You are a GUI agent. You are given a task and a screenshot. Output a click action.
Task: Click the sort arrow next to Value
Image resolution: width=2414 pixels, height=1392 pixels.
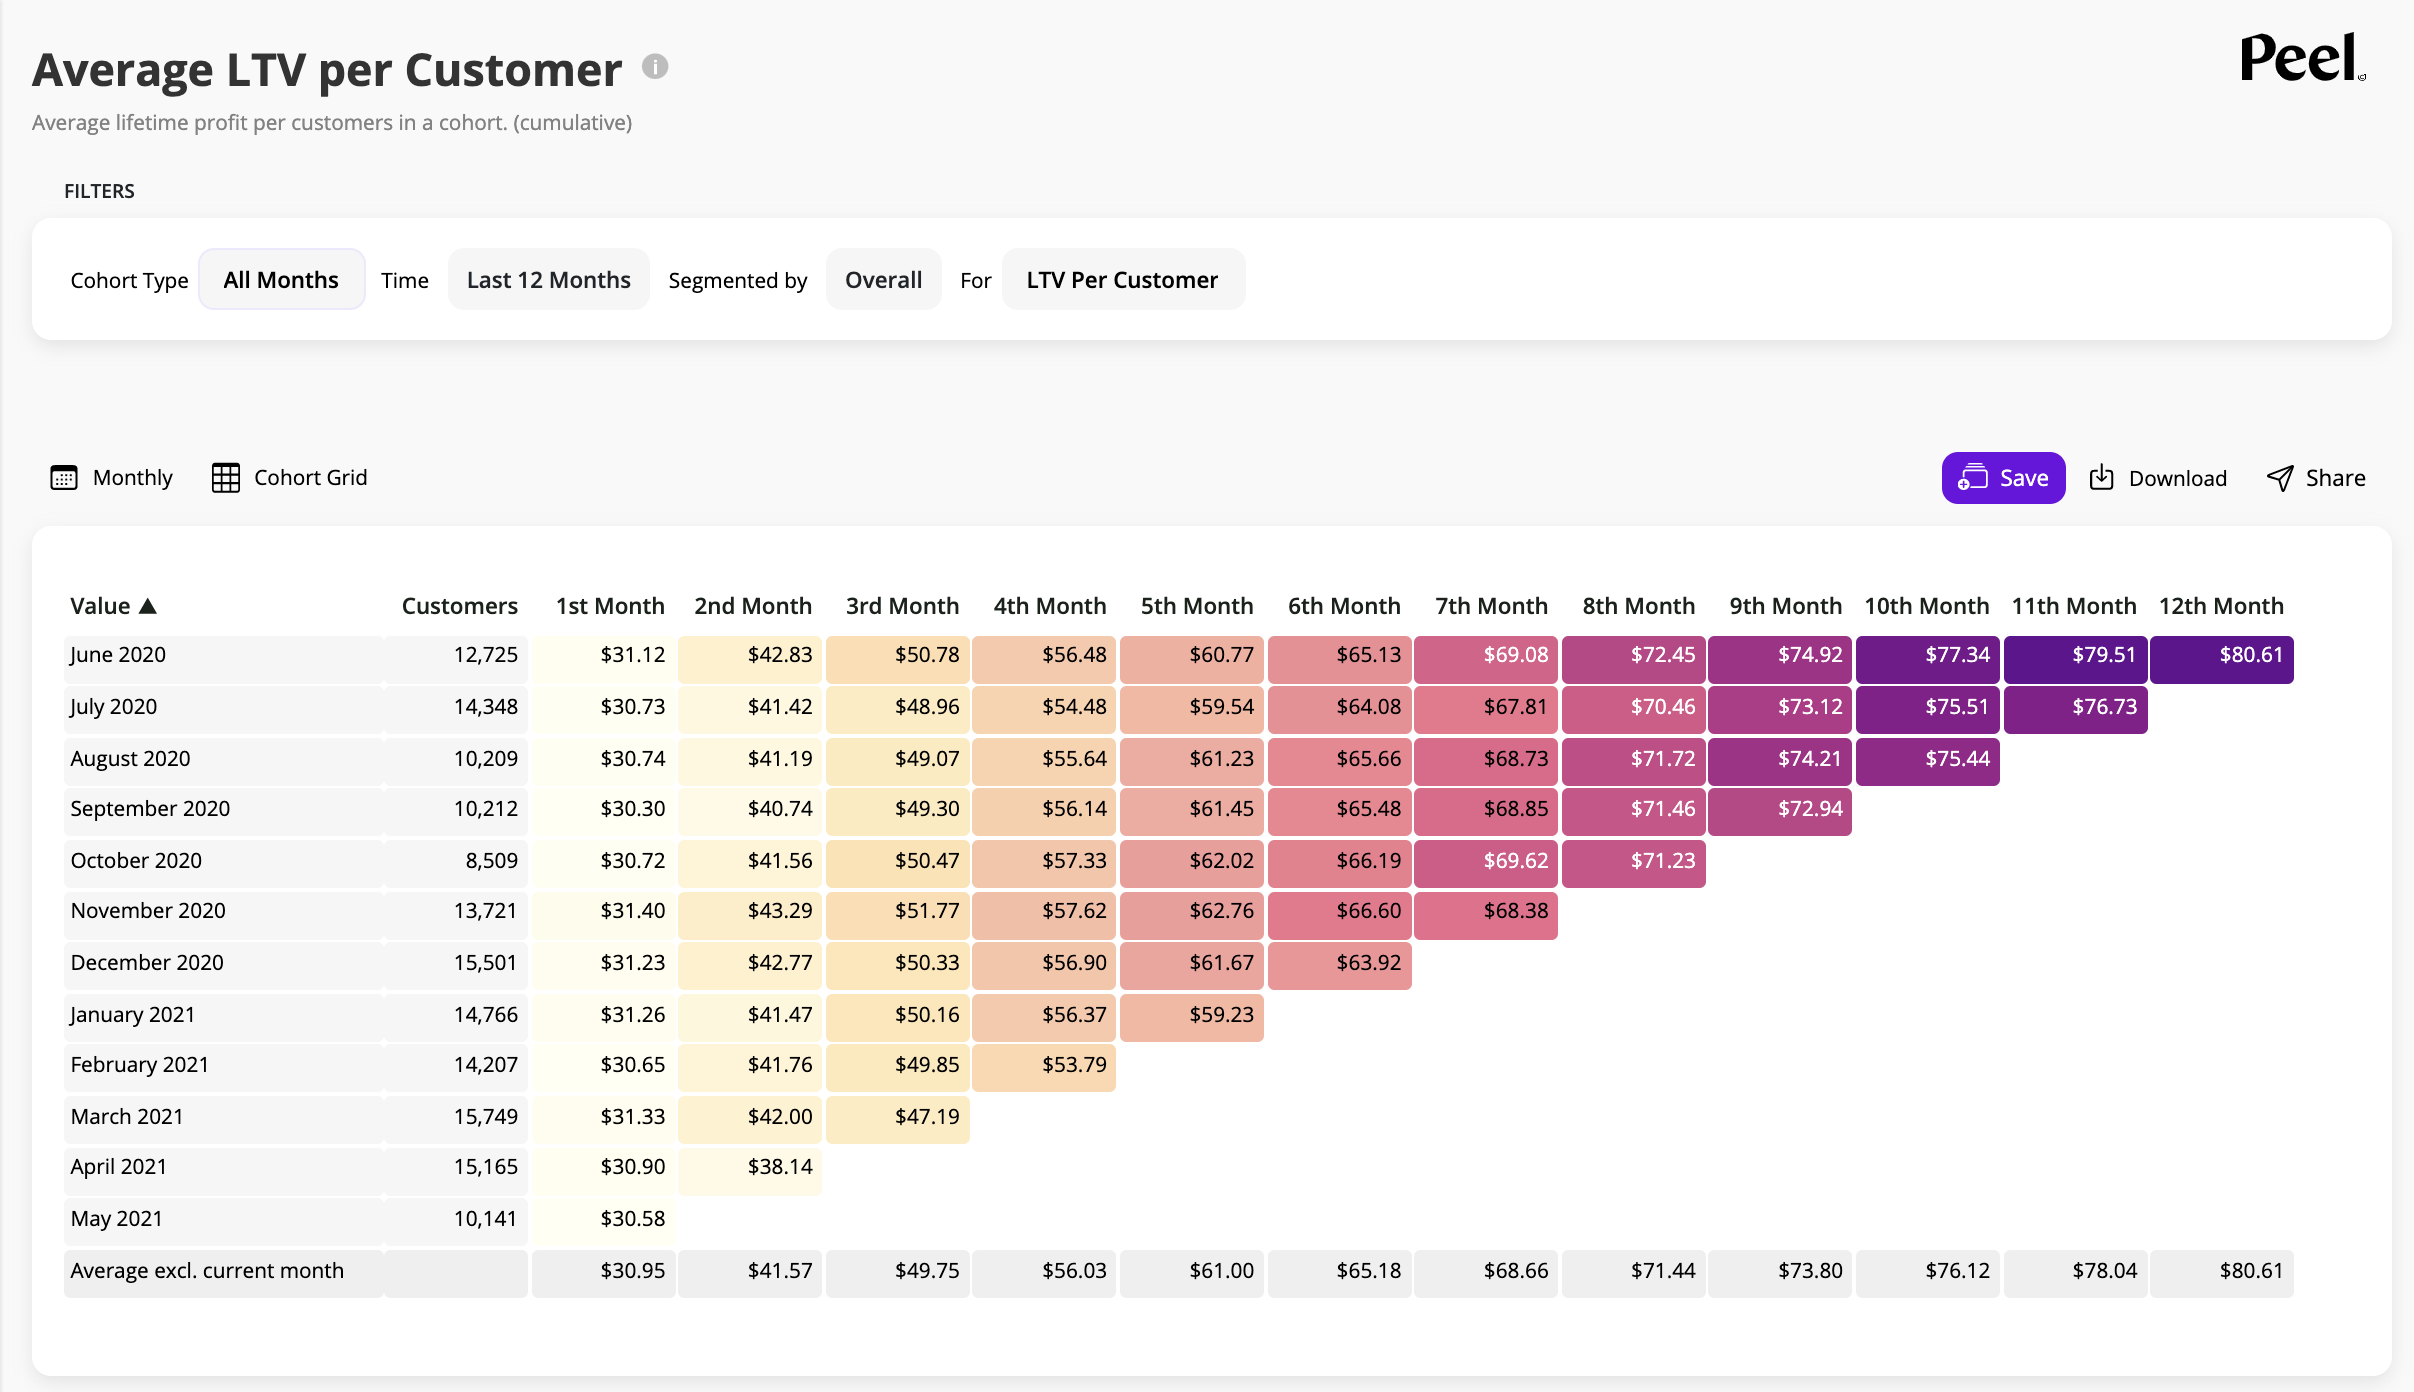click(148, 606)
